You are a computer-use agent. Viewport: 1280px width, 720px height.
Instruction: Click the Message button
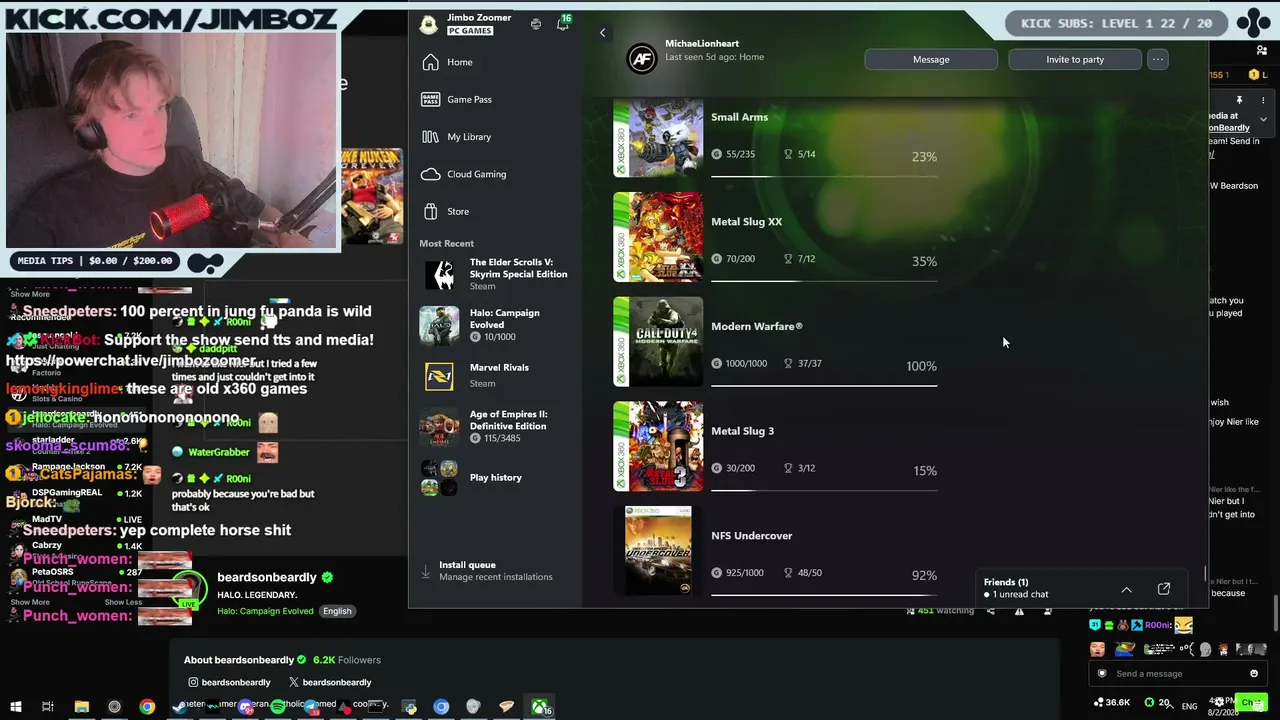click(931, 59)
